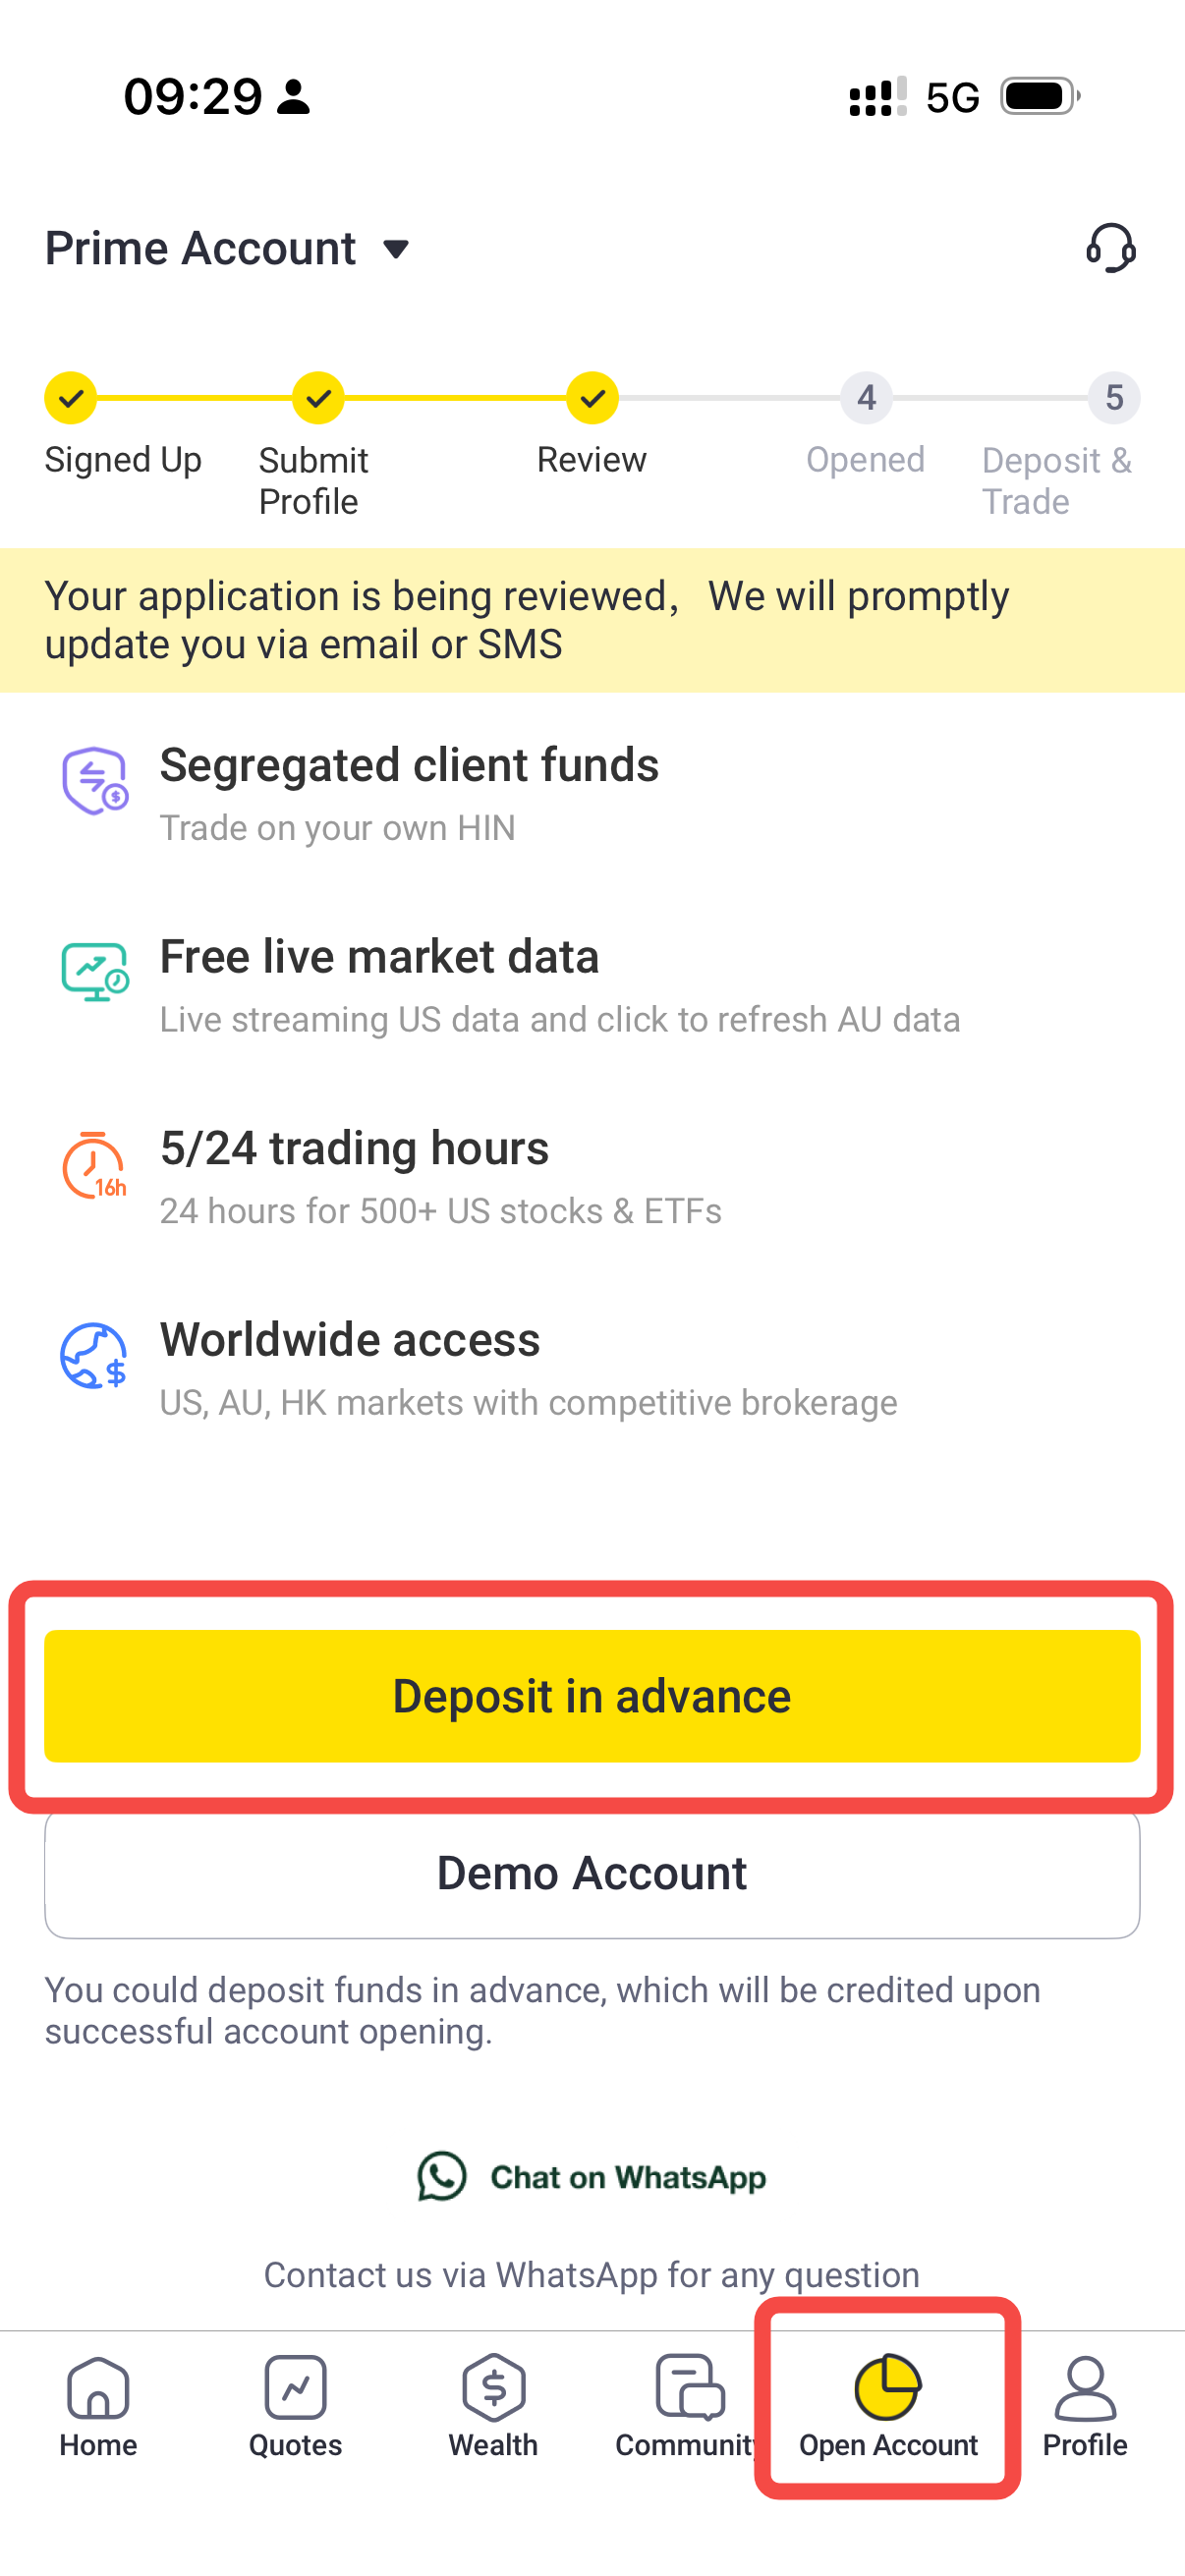
Task: Go to the Wealth tab
Action: (x=493, y=2406)
